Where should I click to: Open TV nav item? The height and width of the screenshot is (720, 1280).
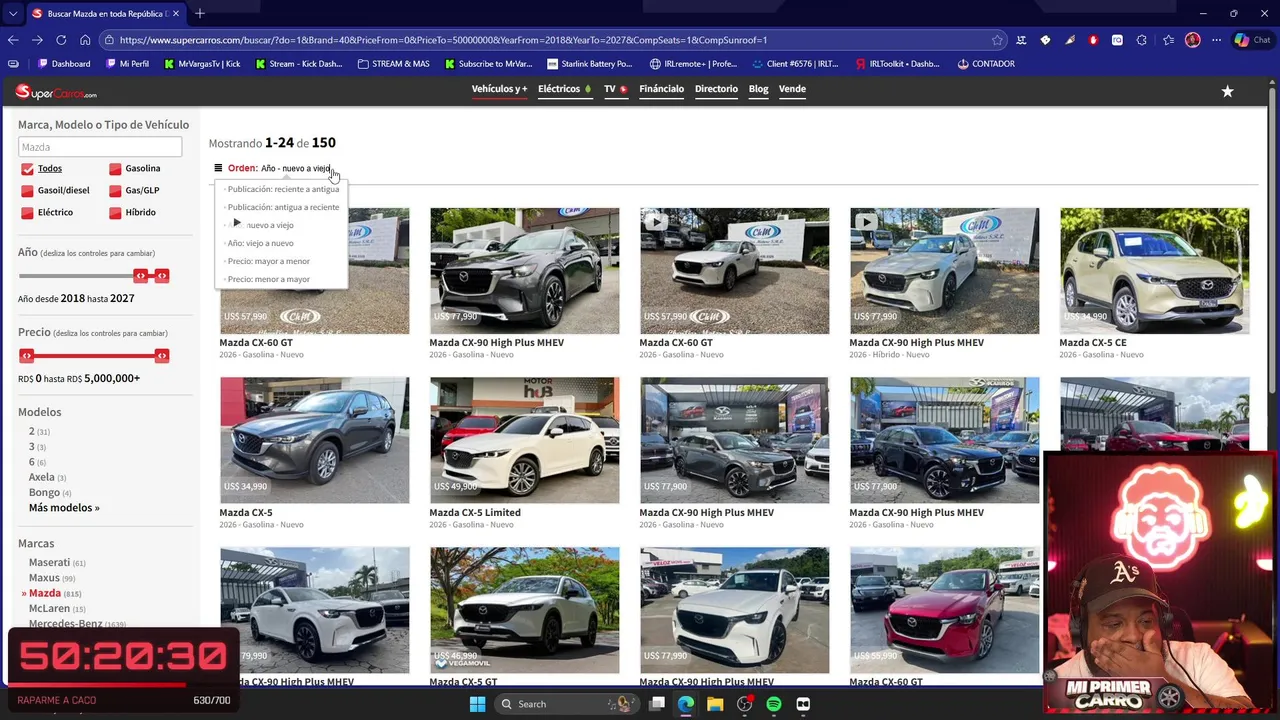615,89
